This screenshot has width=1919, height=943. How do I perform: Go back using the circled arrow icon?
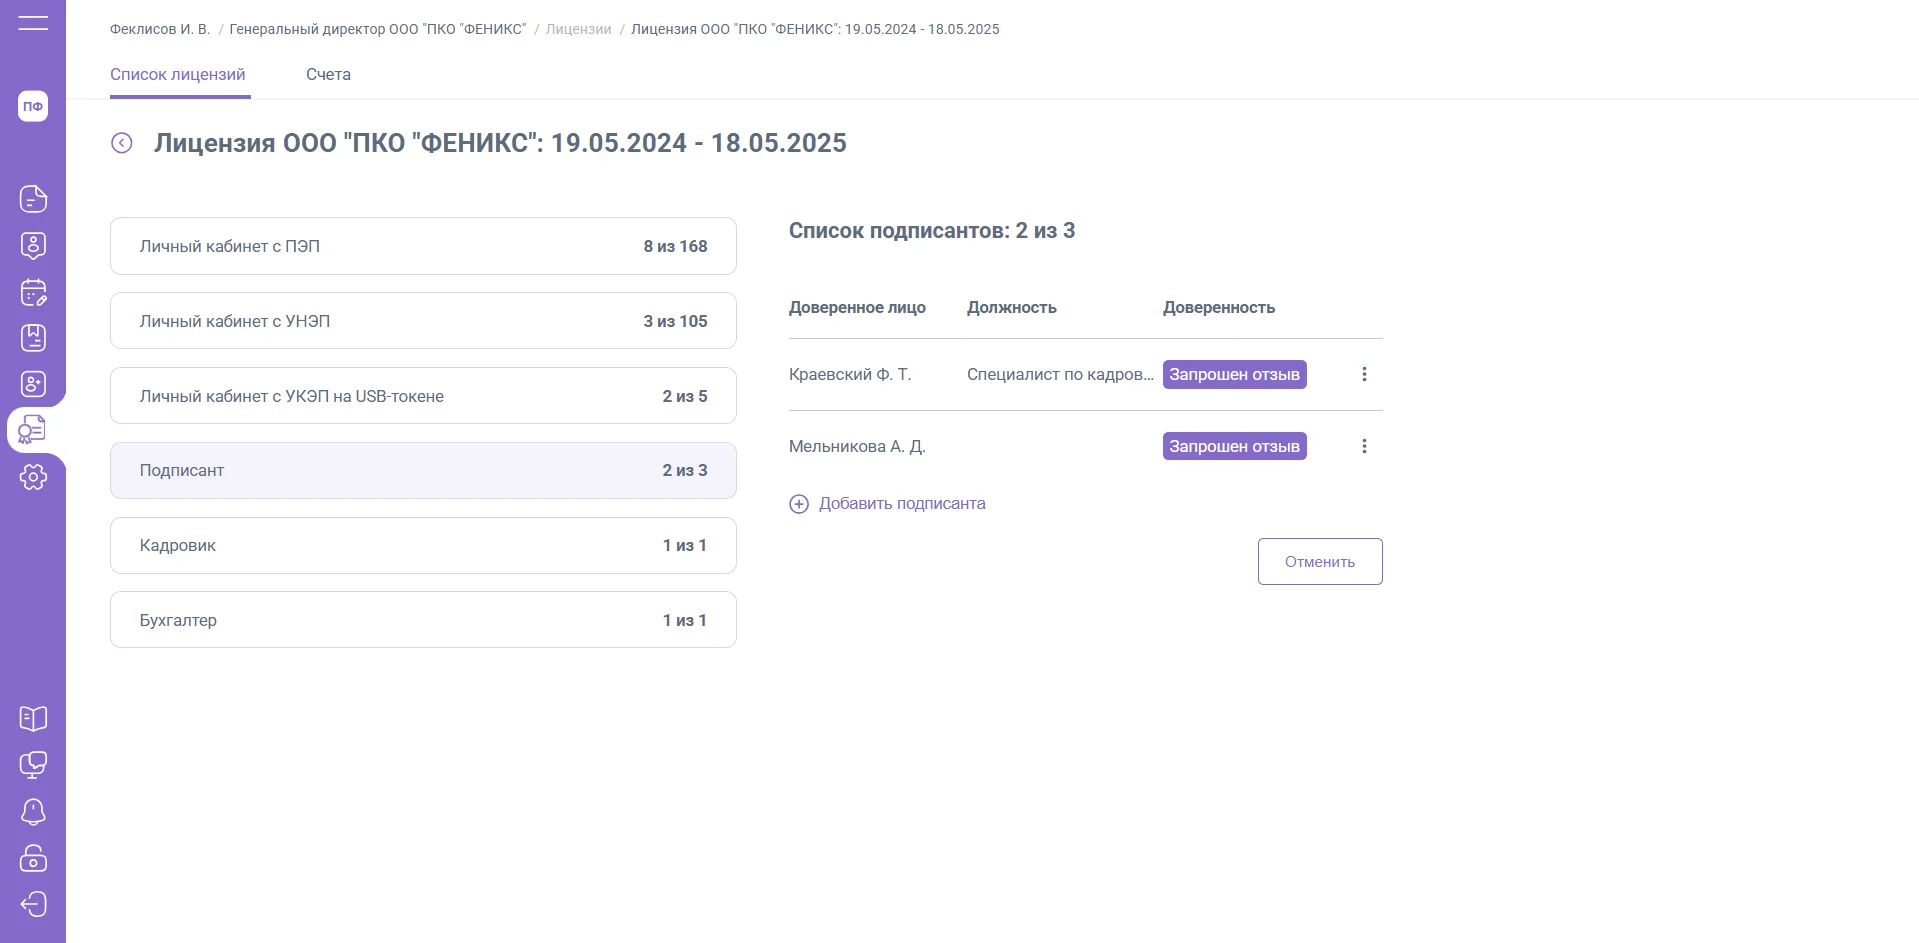(x=122, y=143)
